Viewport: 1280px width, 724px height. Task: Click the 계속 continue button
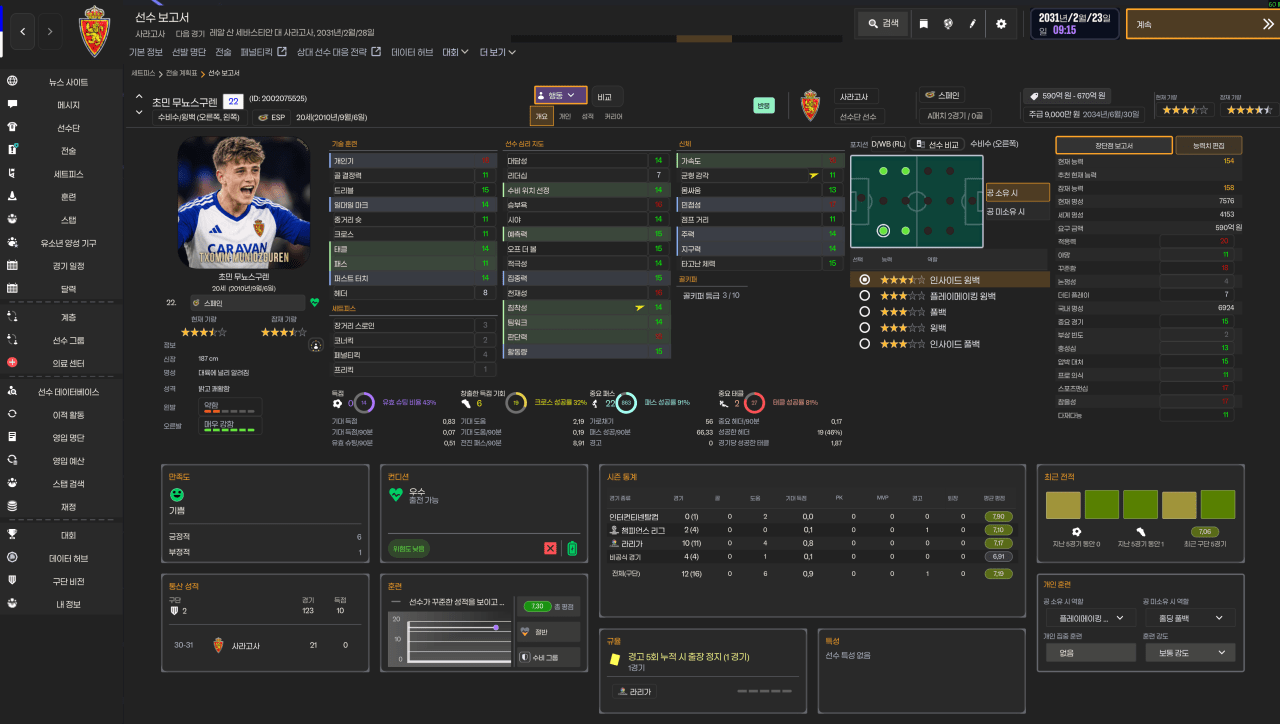(x=1202, y=24)
